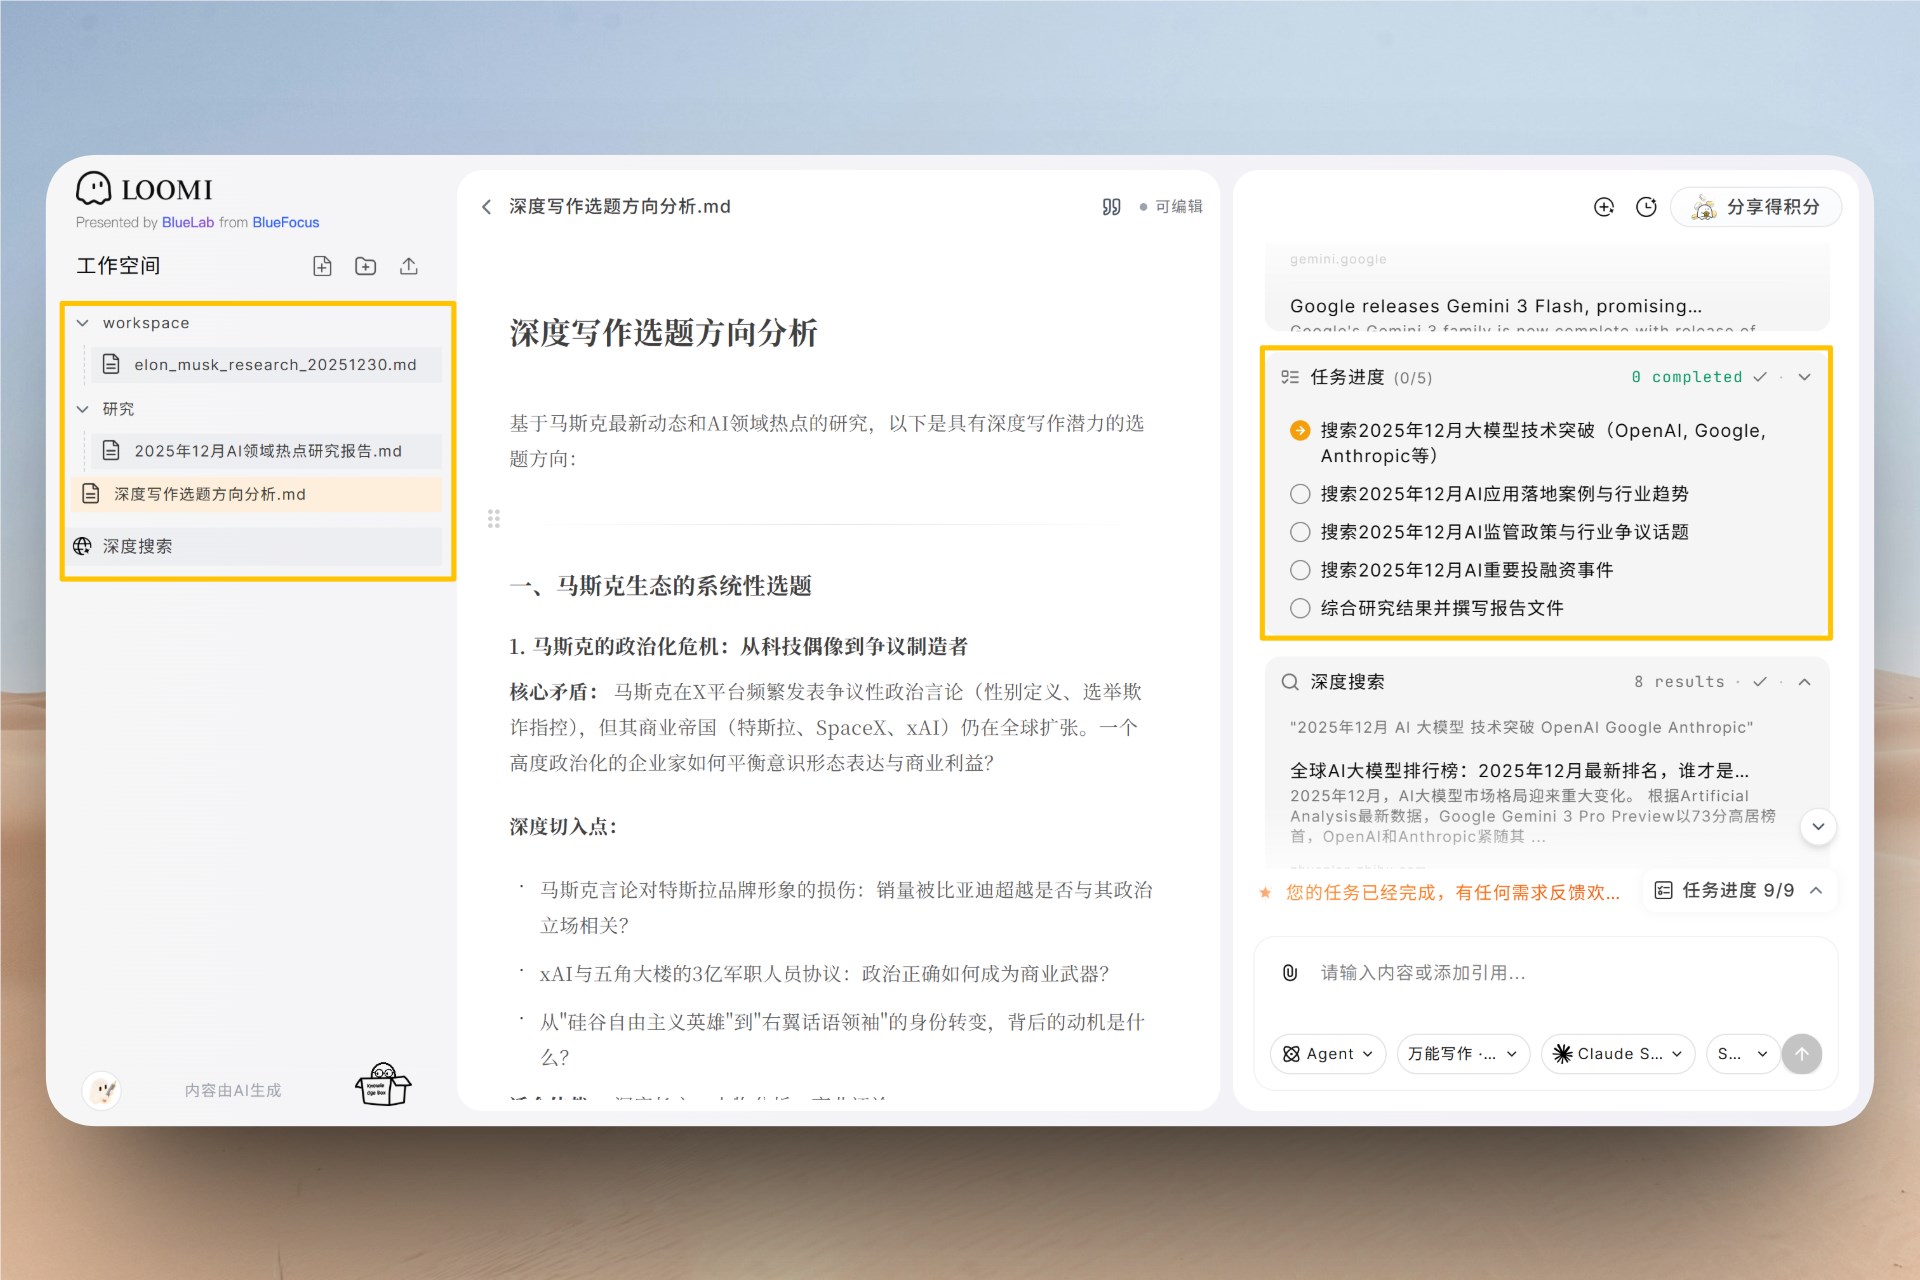1920x1280 pixels.
Task: Create a new folder in the workspace
Action: (365, 265)
